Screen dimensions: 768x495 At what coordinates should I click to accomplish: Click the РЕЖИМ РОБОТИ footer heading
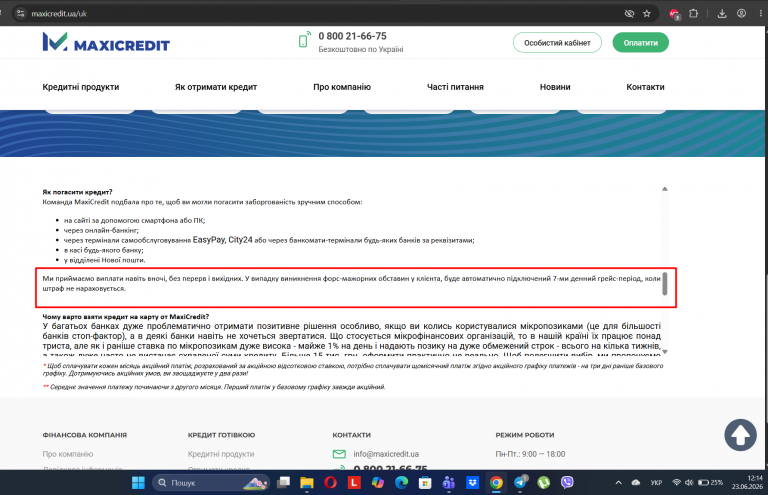525,435
